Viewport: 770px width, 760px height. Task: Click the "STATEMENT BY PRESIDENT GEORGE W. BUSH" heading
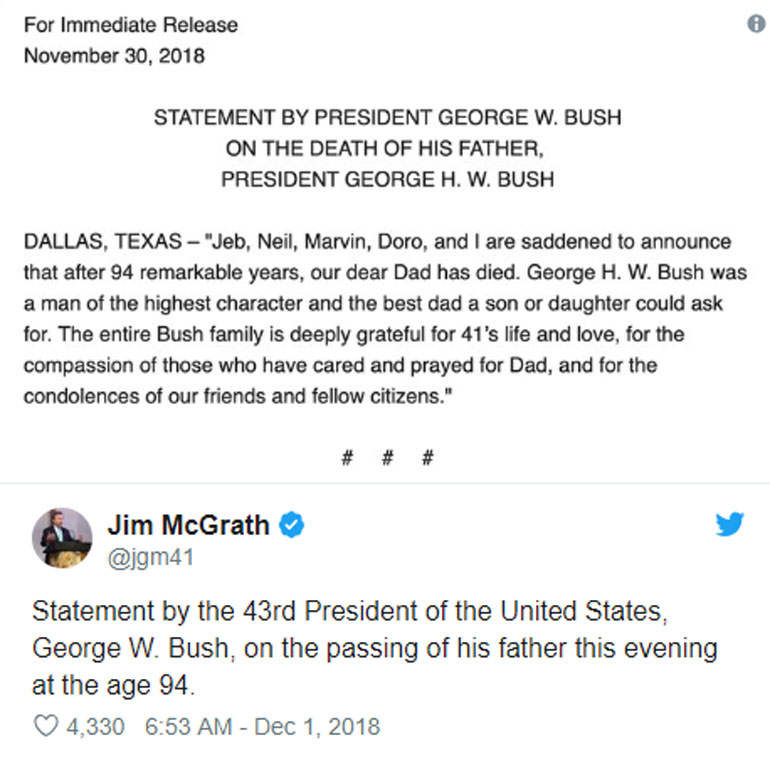pos(387,117)
